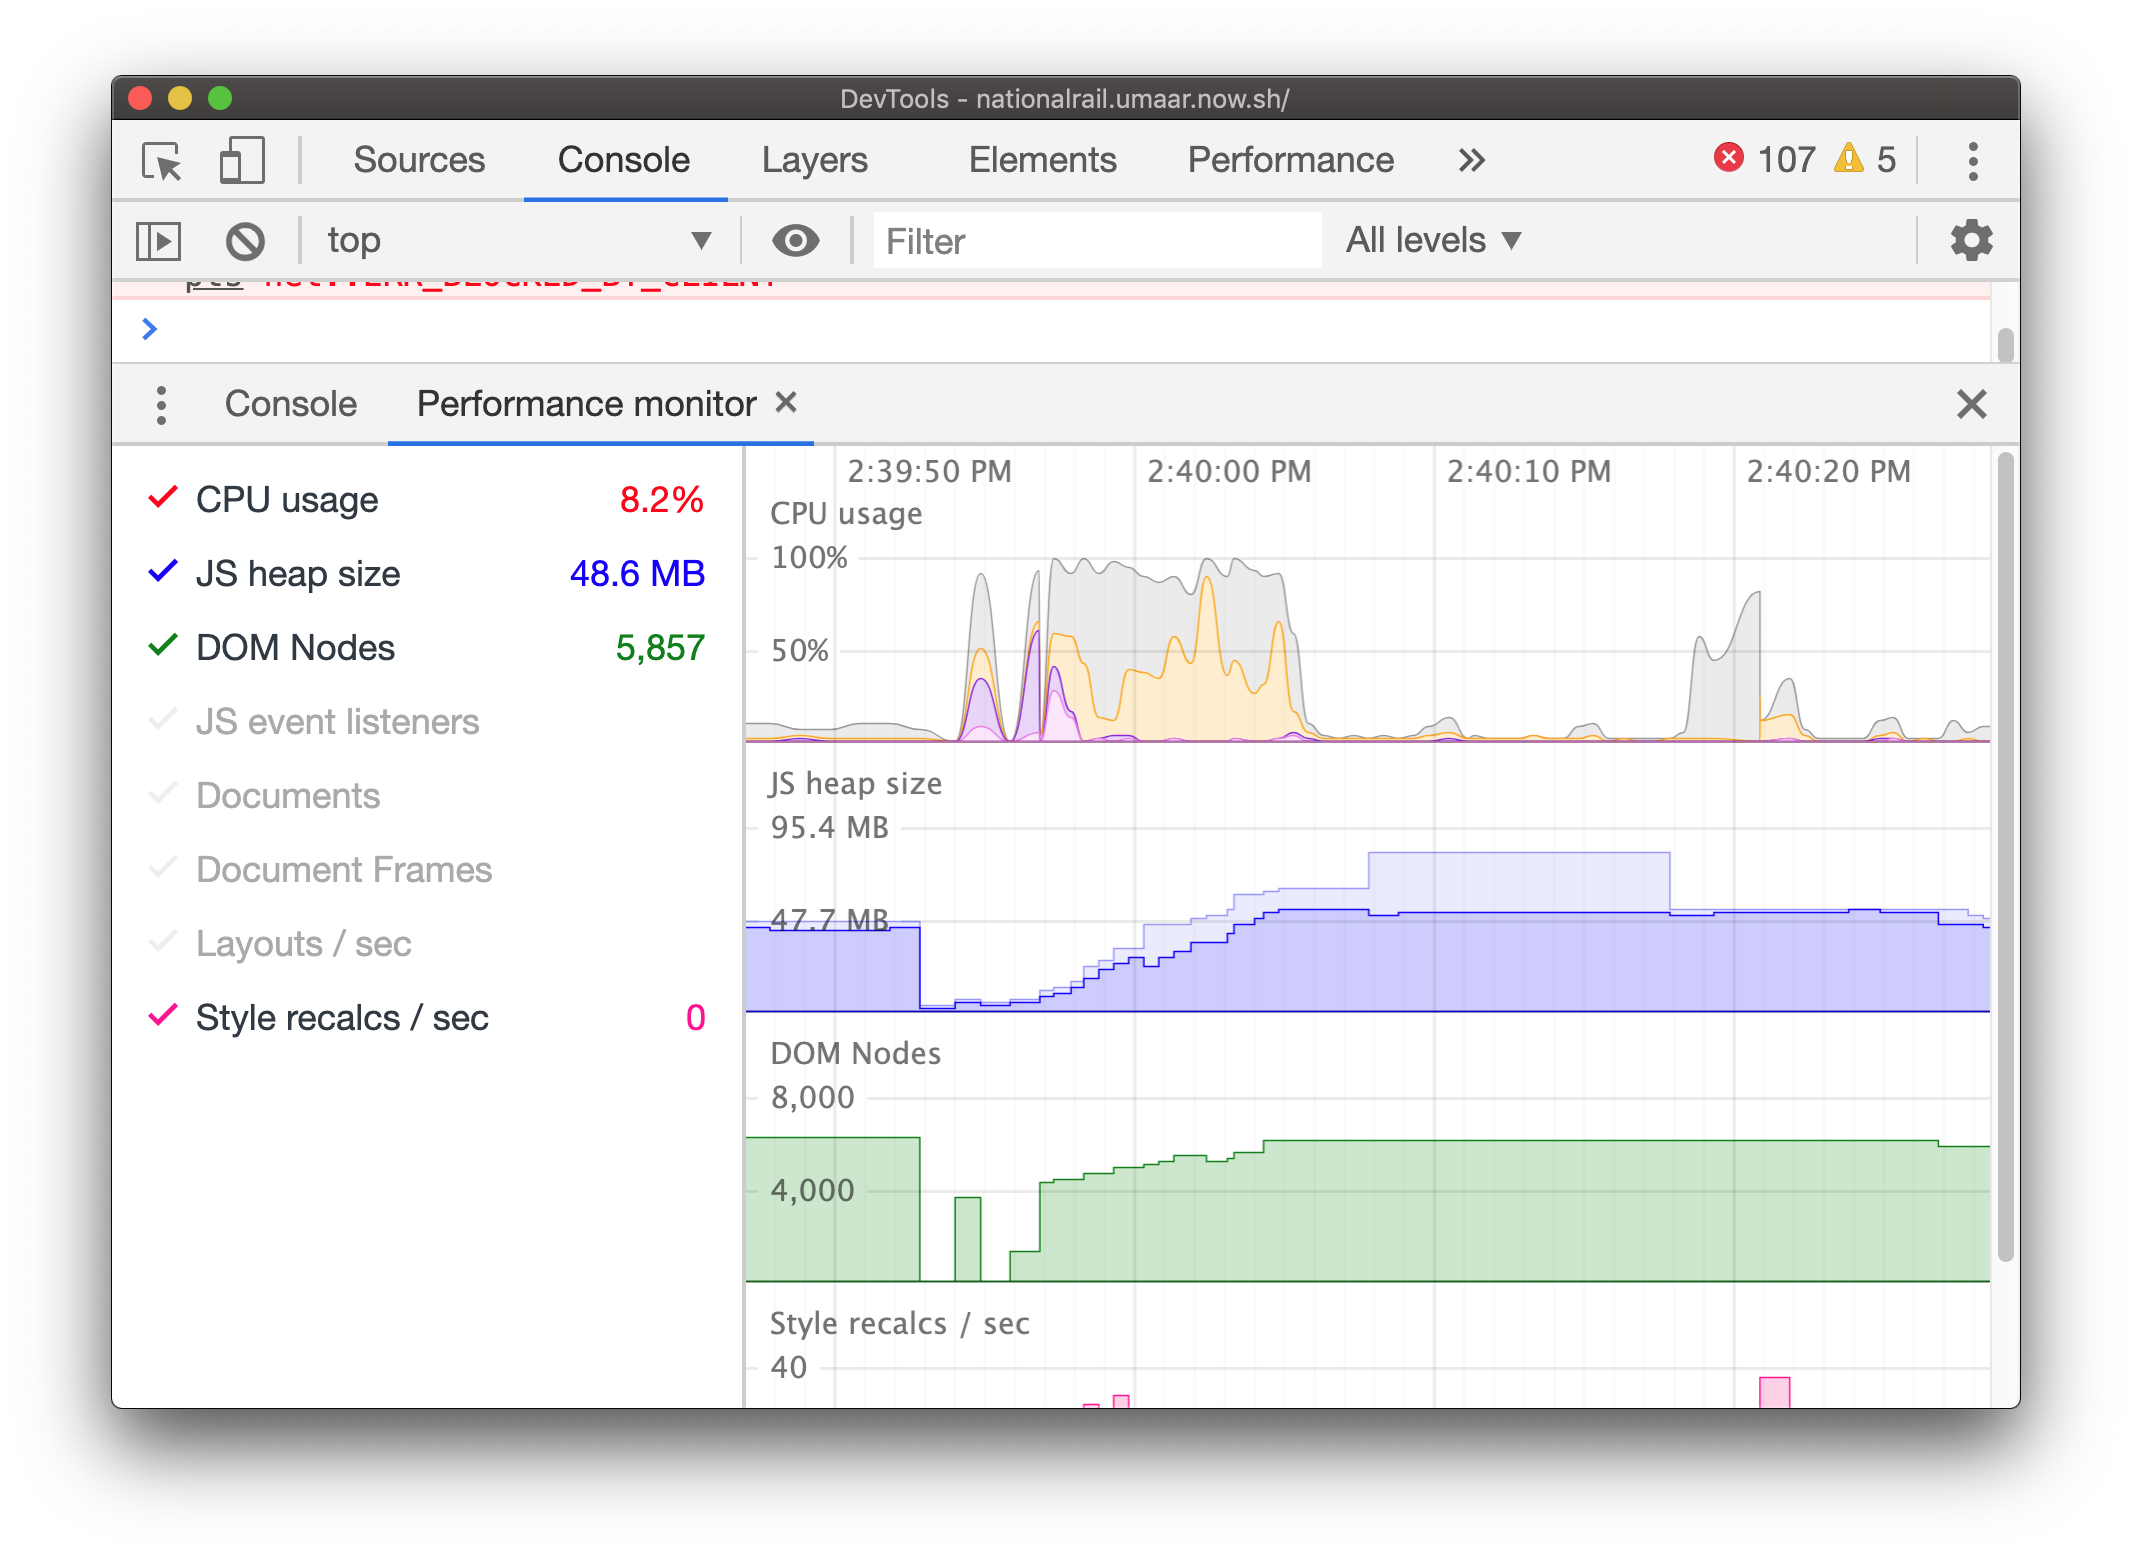Image resolution: width=2132 pixels, height=1556 pixels.
Task: Open the more tabs chevron menu
Action: click(1471, 160)
